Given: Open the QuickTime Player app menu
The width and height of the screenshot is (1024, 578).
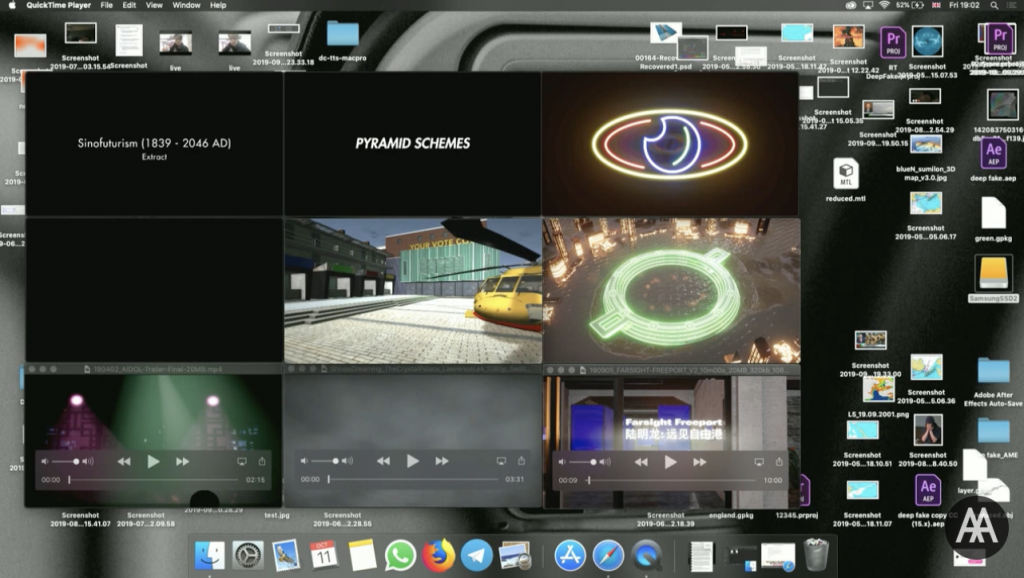Looking at the screenshot, I should coord(58,5).
